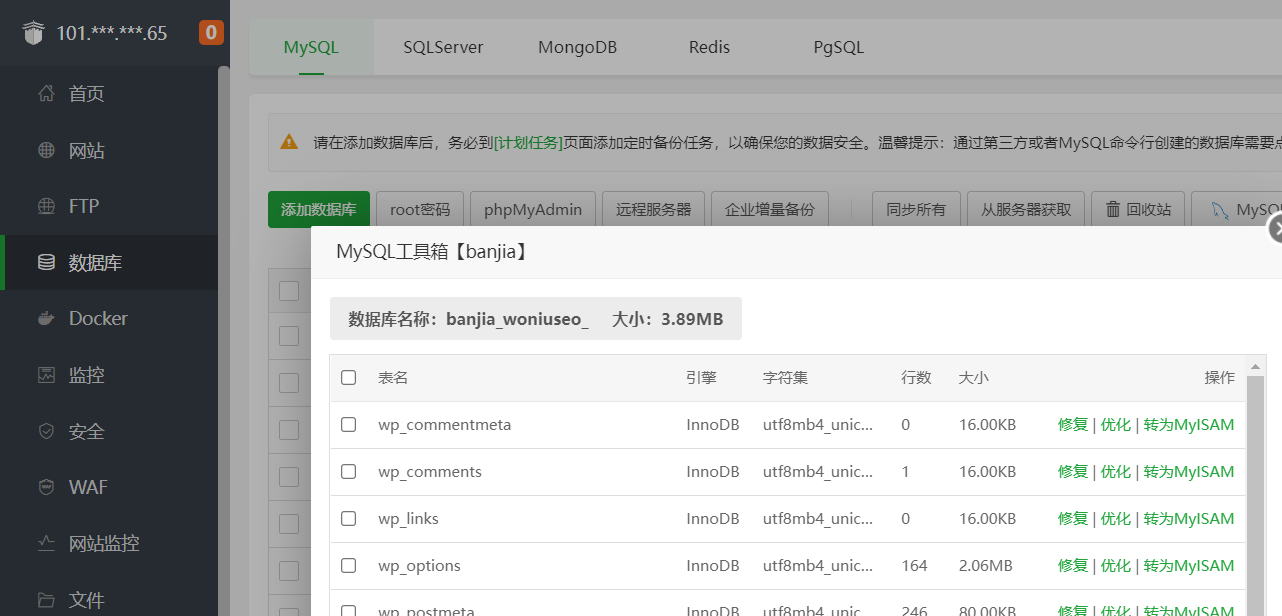Select all tables via header checkbox

pyautogui.click(x=349, y=378)
